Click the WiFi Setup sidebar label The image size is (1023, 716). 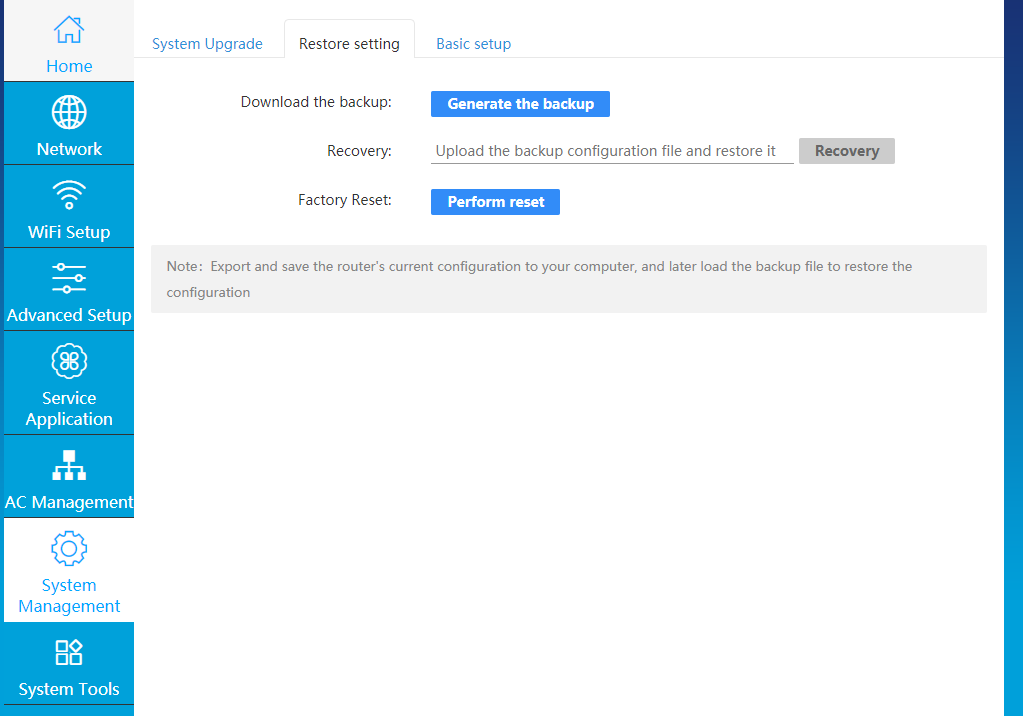tap(69, 232)
